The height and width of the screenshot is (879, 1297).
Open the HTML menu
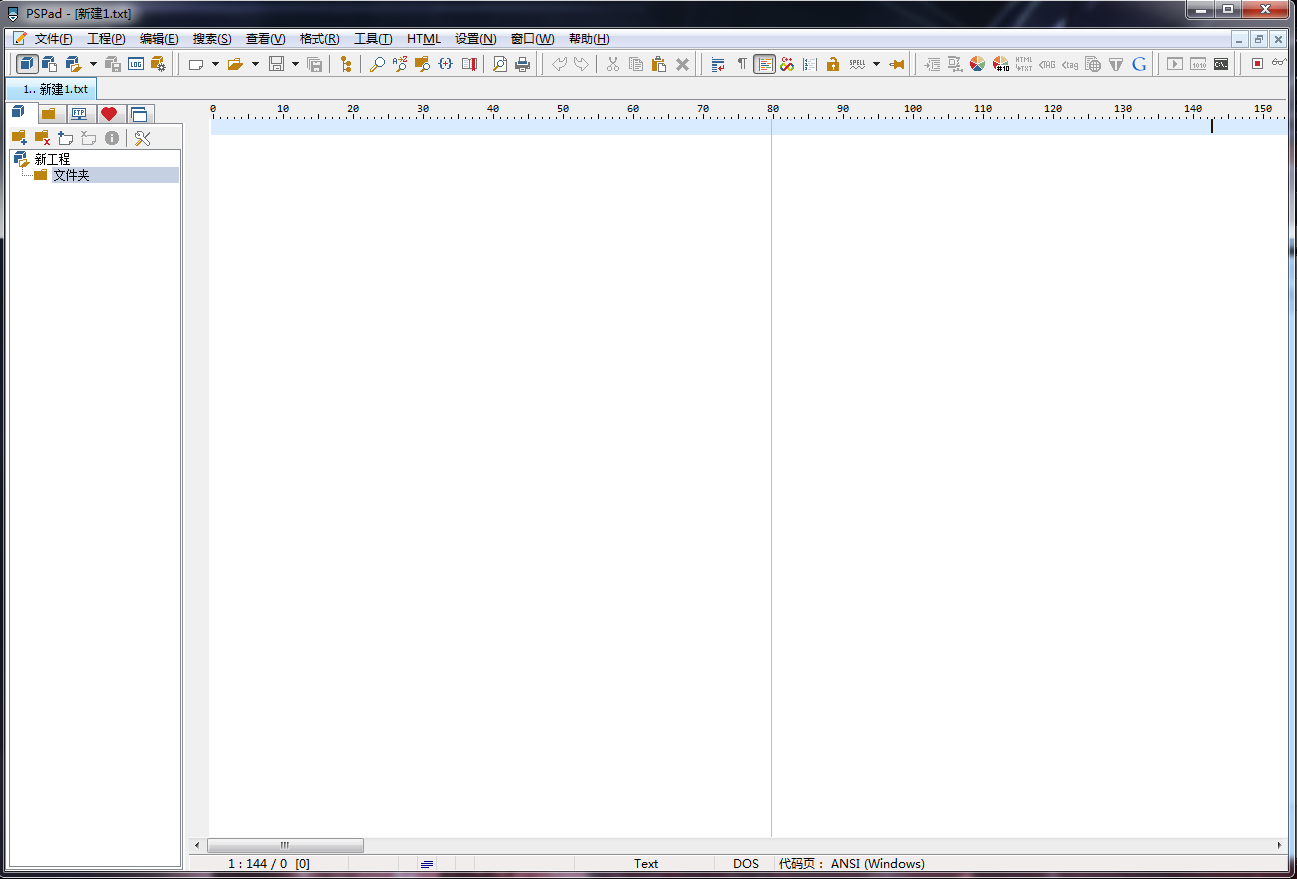click(424, 39)
